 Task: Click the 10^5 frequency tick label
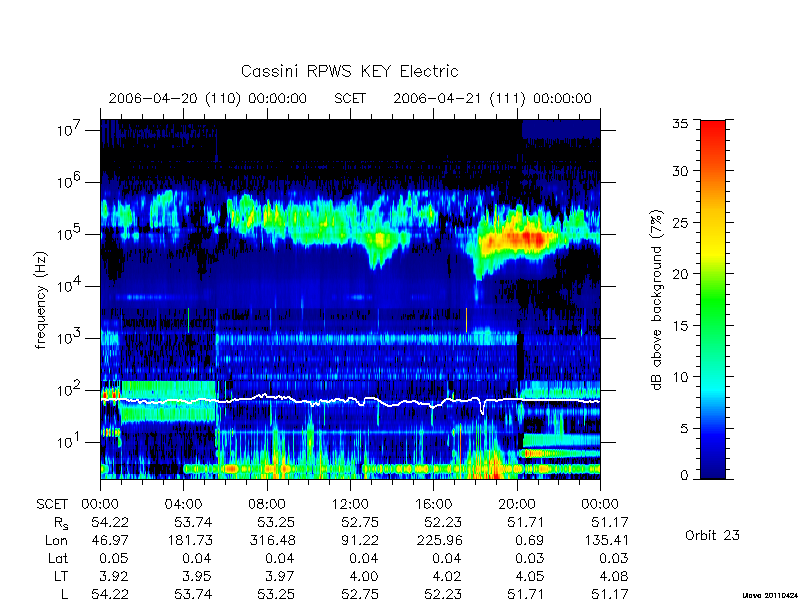[x=70, y=233]
